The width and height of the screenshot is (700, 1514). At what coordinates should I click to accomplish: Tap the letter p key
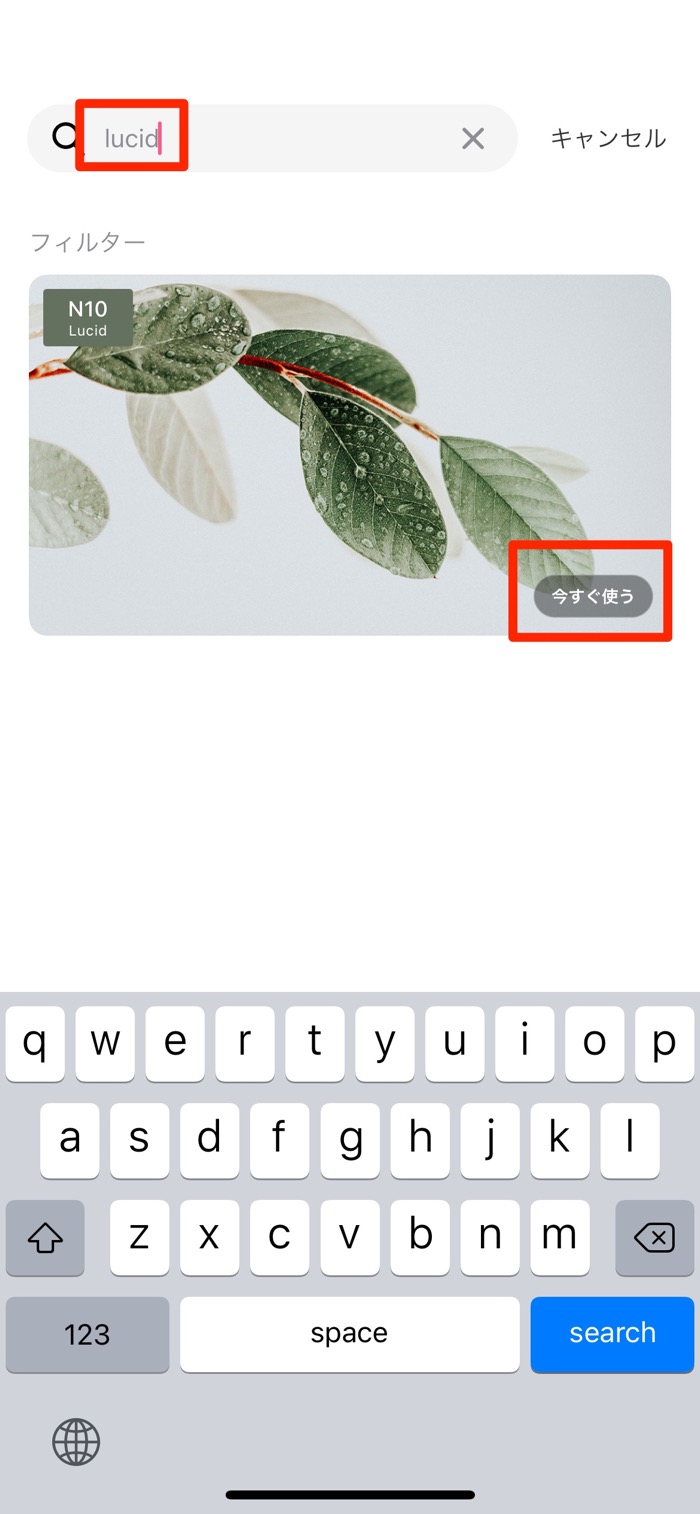tap(665, 1044)
